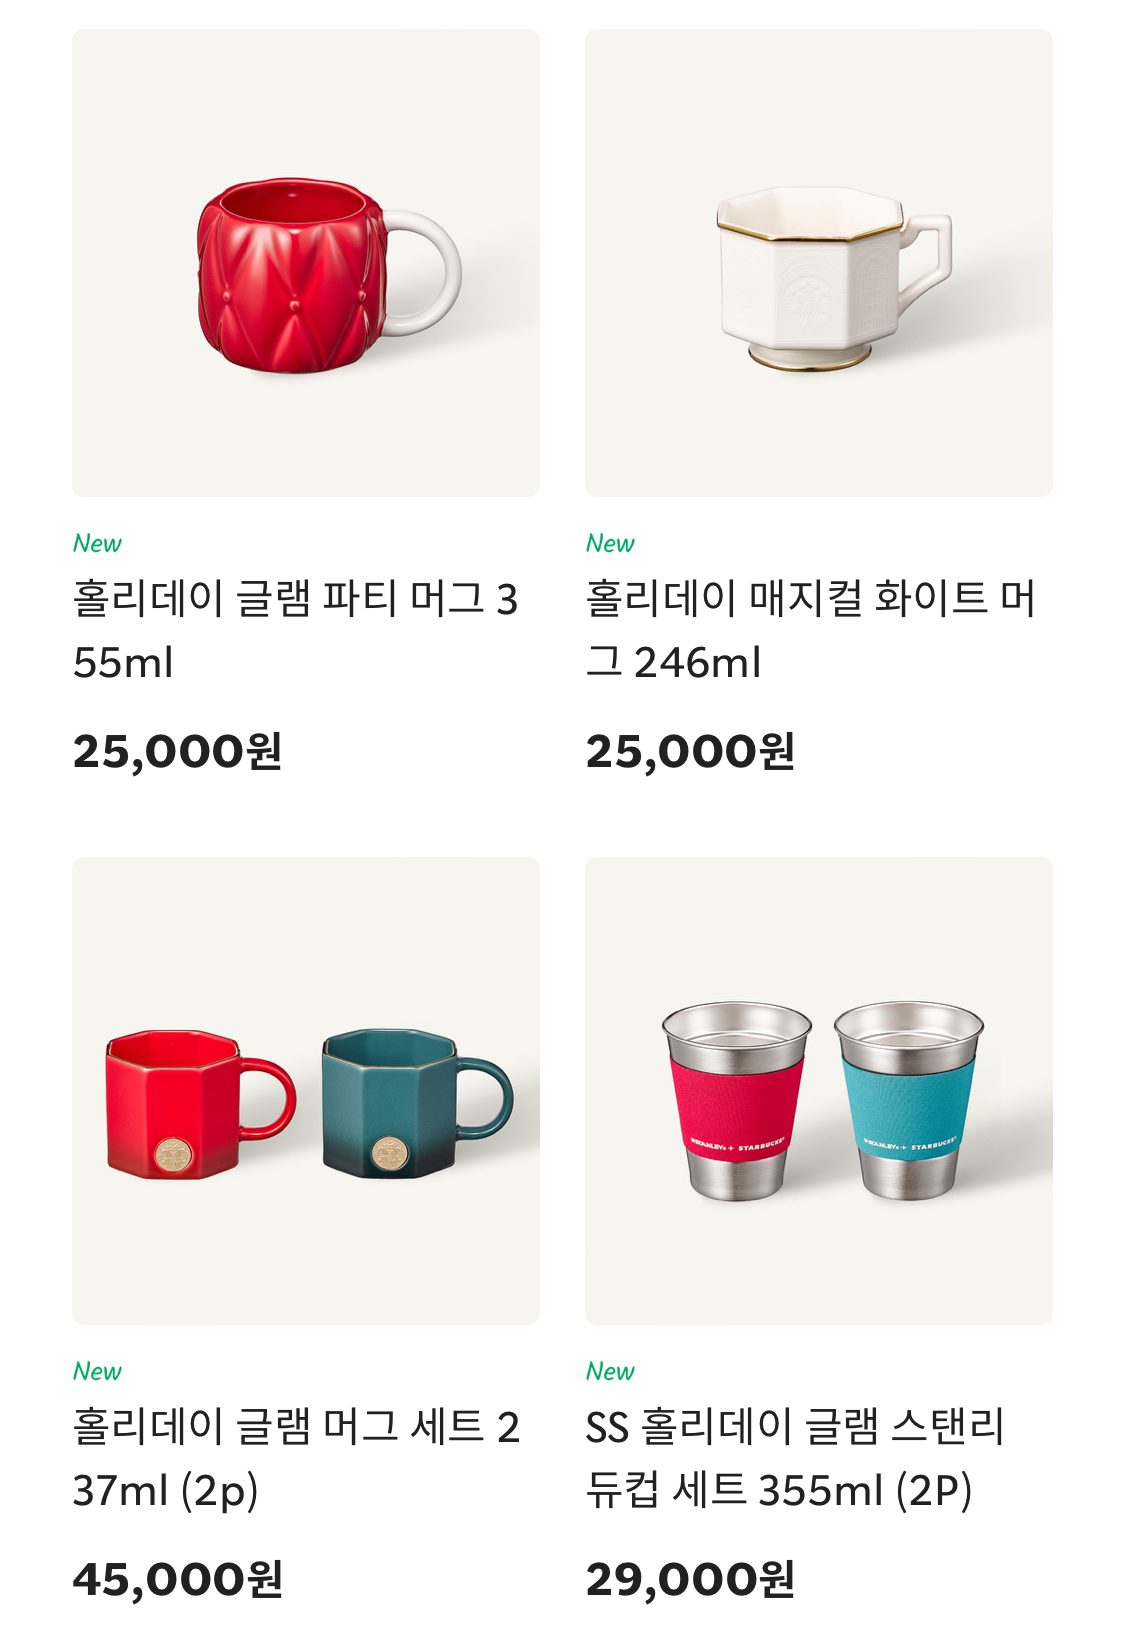Click the 45,000원 price of the mug set
This screenshot has height=1627, width=1125.
click(178, 1580)
